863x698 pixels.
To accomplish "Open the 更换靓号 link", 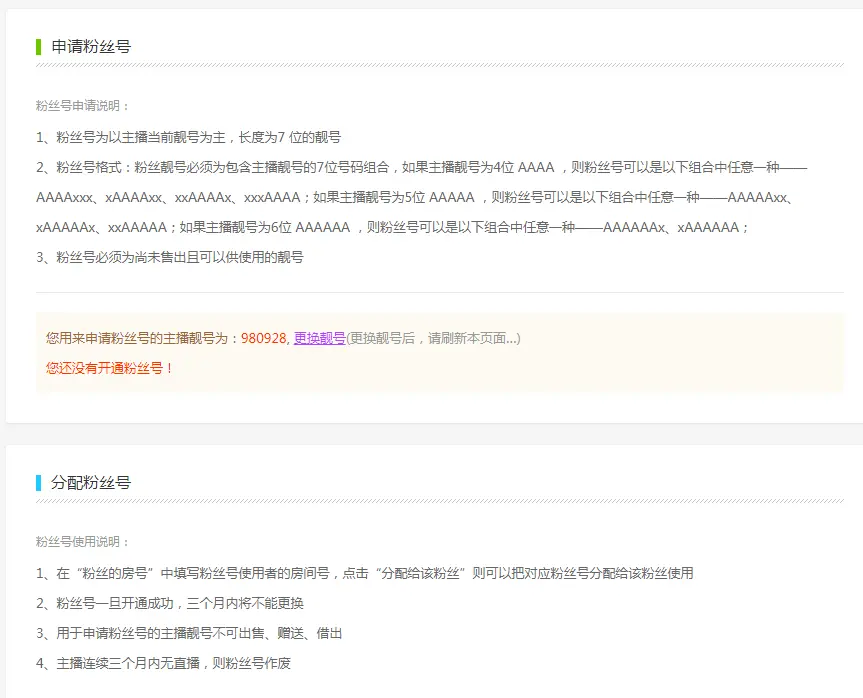I will [319, 338].
